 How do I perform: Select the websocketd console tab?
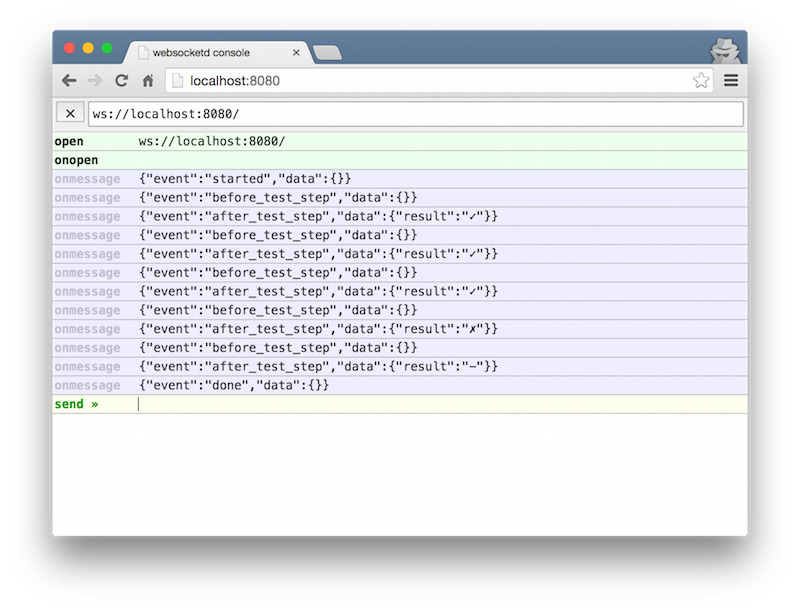pos(217,53)
